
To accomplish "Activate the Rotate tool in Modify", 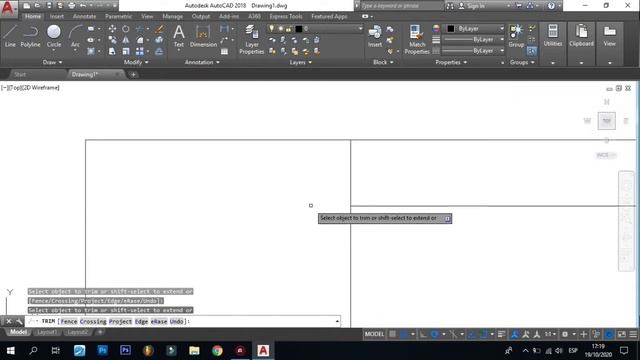I will (x=126, y=29).
